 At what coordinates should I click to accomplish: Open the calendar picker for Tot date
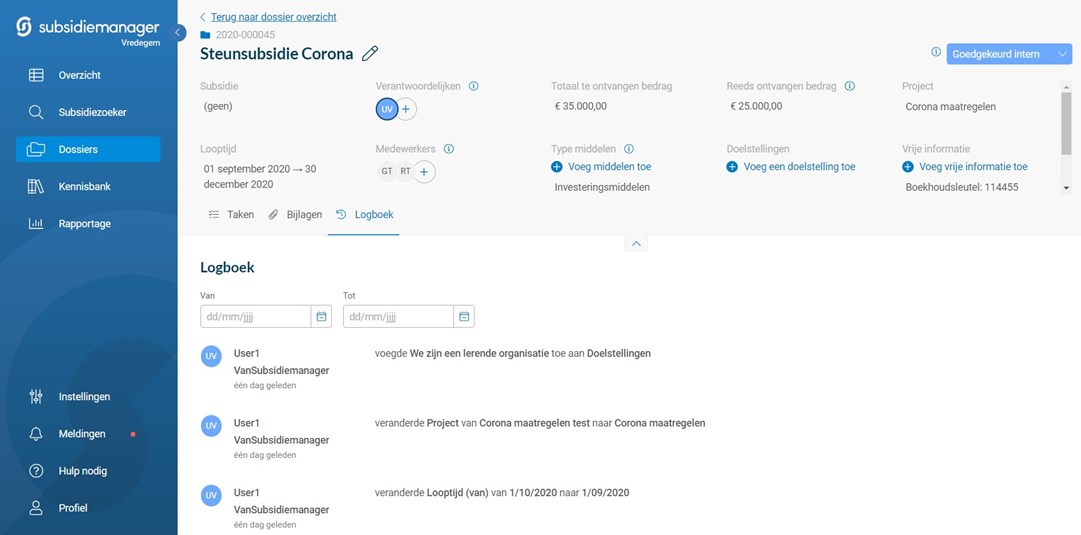click(x=464, y=317)
